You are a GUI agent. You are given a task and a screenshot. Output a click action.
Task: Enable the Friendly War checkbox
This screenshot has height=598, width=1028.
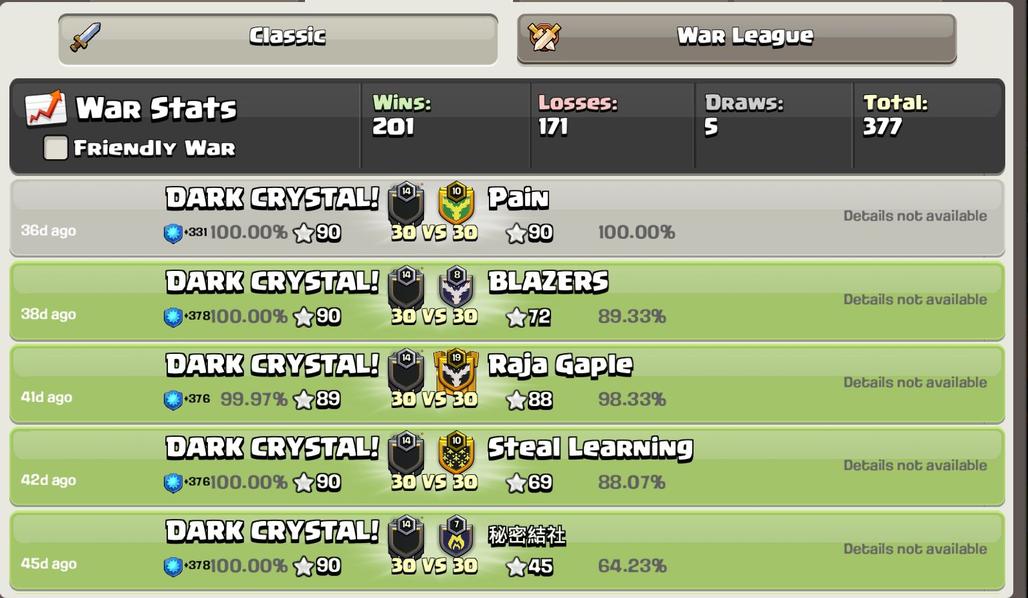pos(55,148)
